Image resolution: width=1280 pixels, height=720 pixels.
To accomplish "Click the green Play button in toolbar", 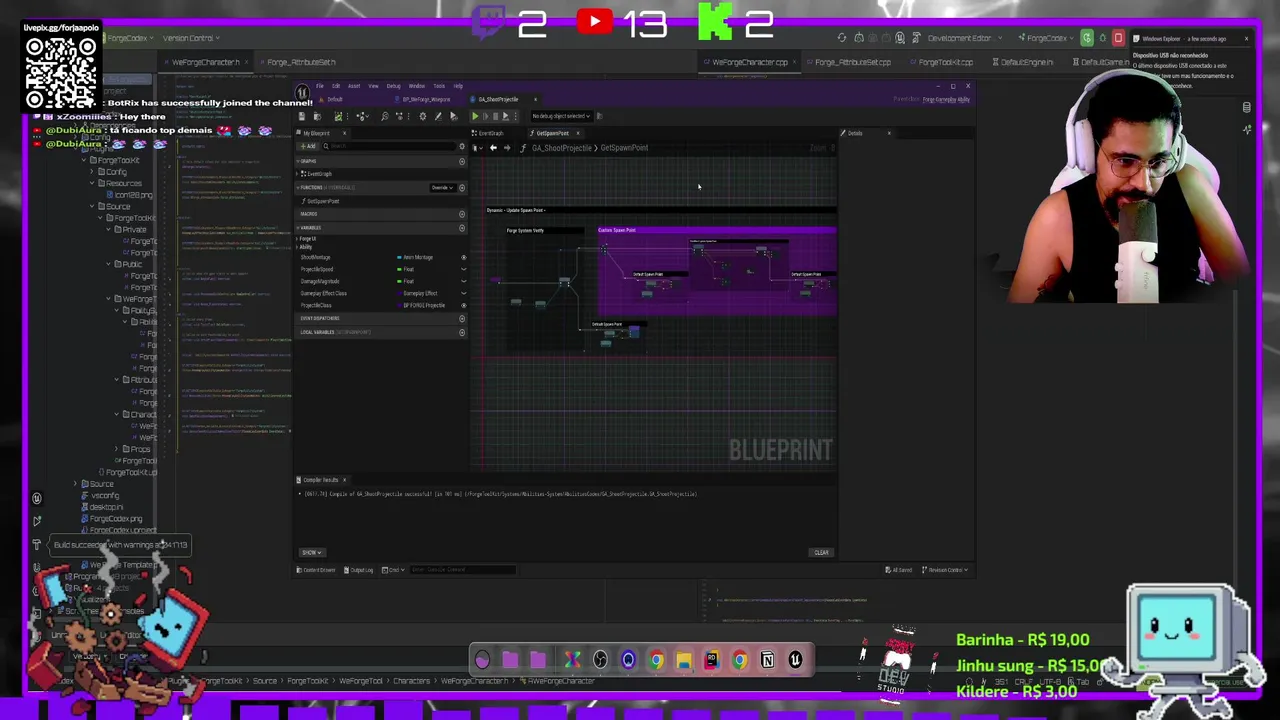I will tap(475, 116).
